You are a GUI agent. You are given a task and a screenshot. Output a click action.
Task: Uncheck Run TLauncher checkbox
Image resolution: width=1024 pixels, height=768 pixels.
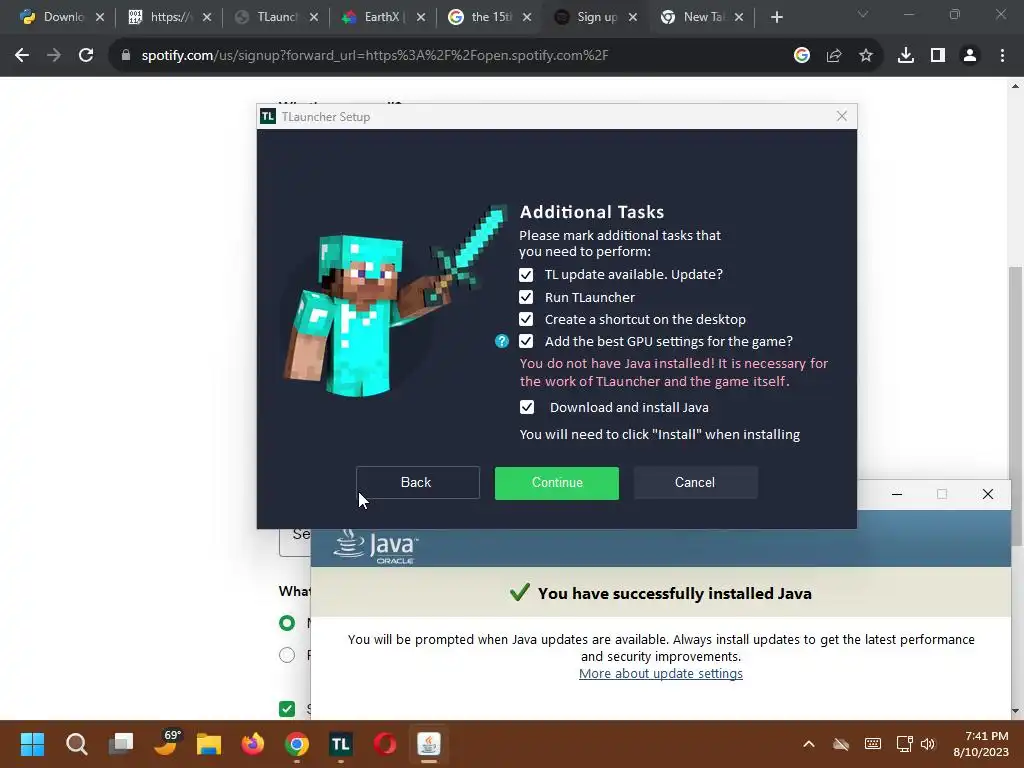pos(526,297)
